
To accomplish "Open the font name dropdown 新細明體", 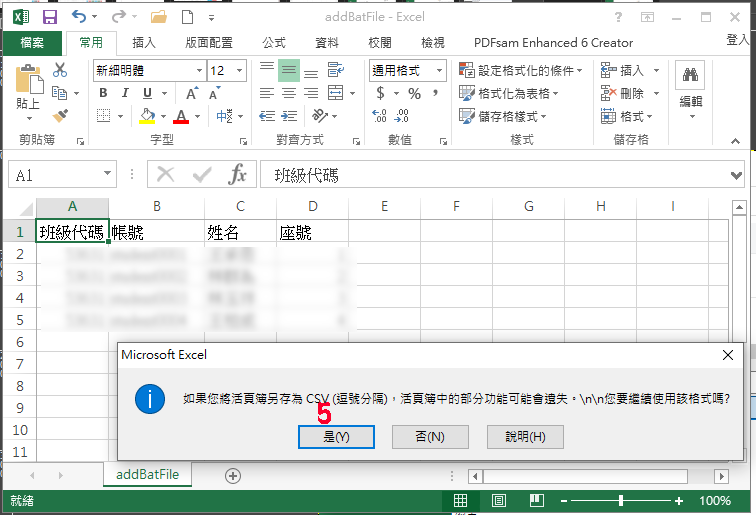I will point(199,70).
